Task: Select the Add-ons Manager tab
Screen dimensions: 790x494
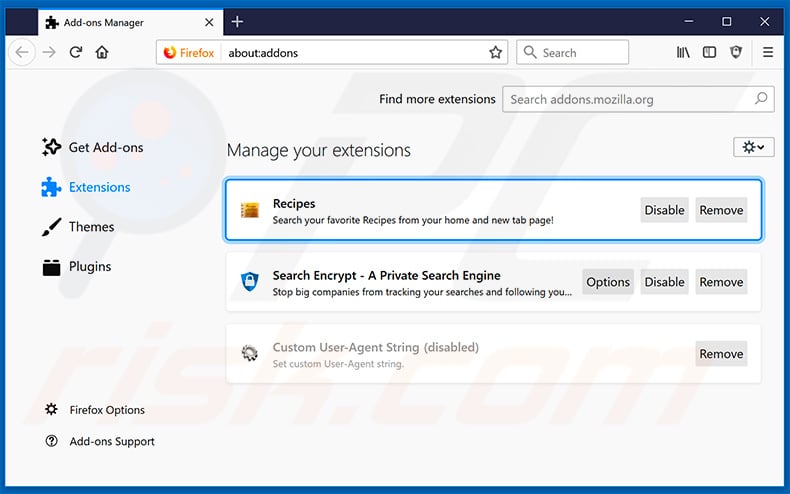Action: pos(130,22)
